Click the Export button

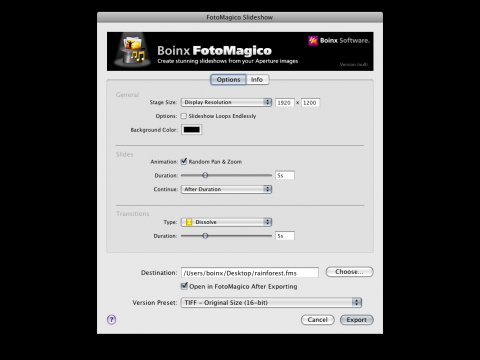[356, 320]
